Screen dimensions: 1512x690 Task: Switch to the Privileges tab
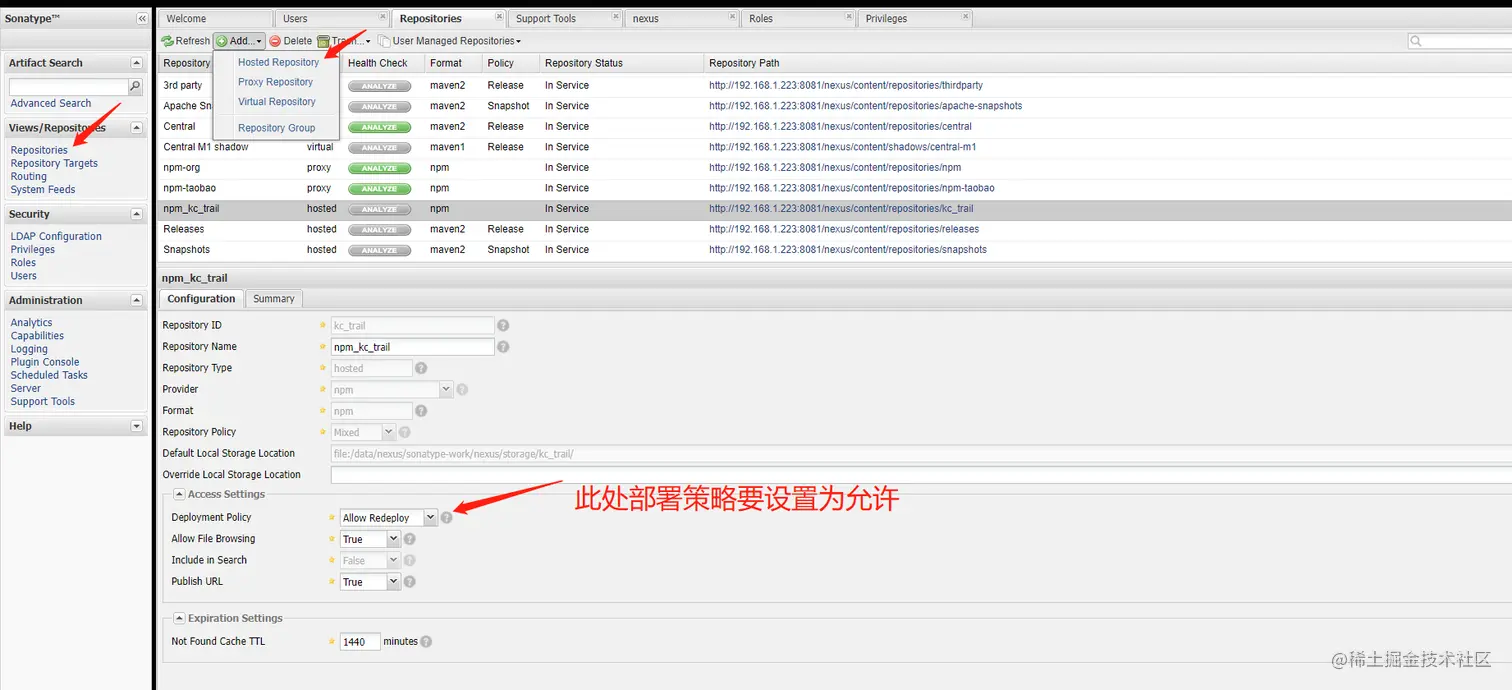[x=915, y=18]
